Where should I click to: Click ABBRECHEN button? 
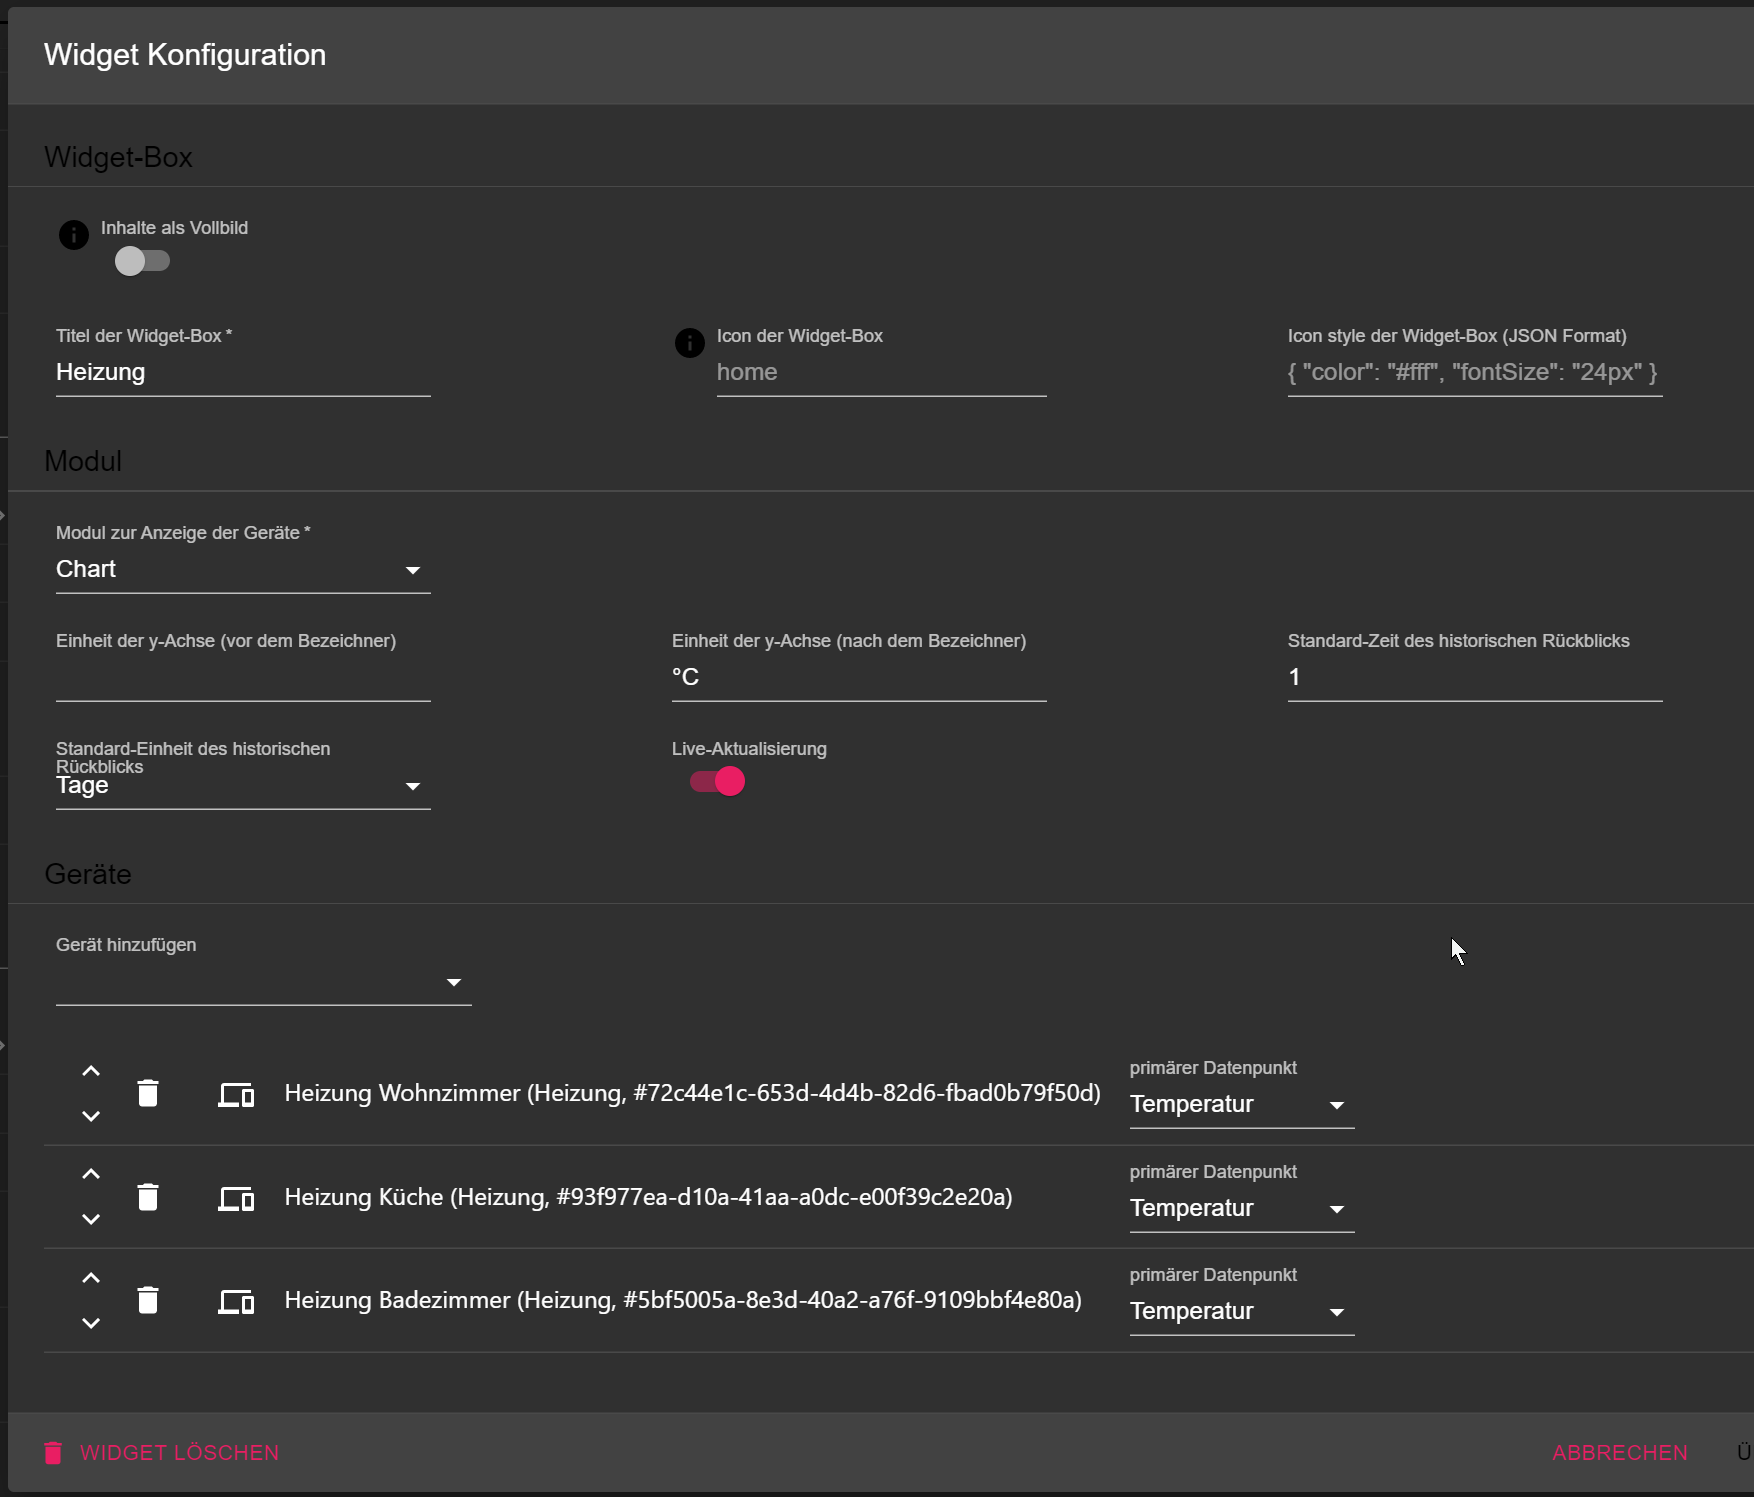click(1620, 1453)
